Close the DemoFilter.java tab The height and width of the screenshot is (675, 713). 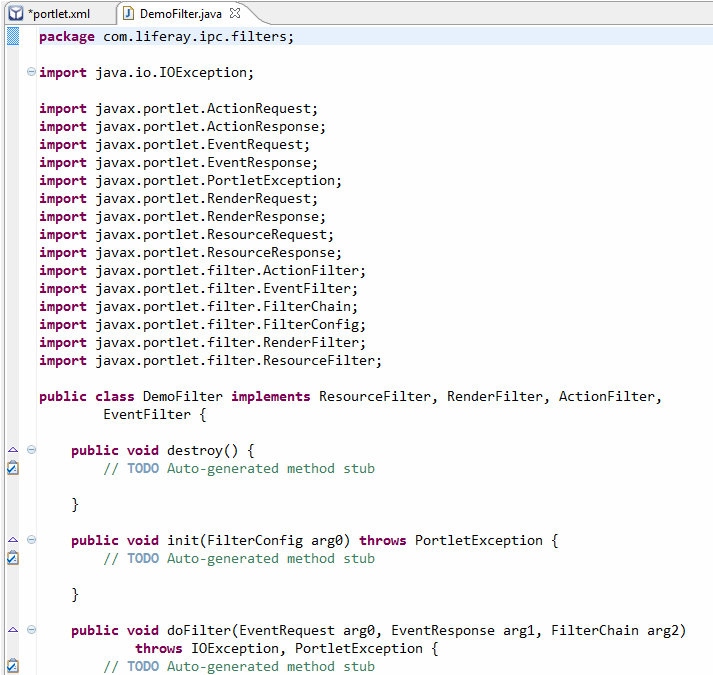(235, 13)
